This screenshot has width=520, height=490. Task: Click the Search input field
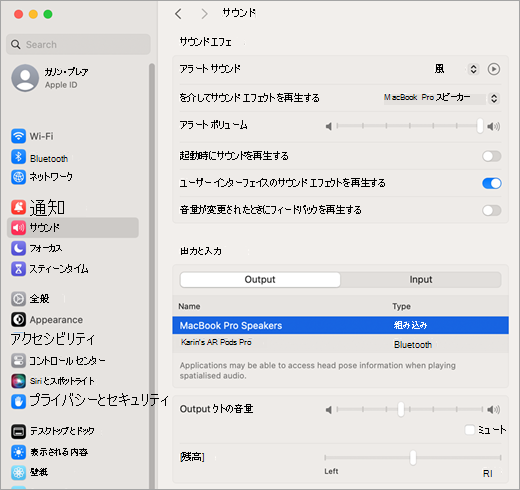78,44
